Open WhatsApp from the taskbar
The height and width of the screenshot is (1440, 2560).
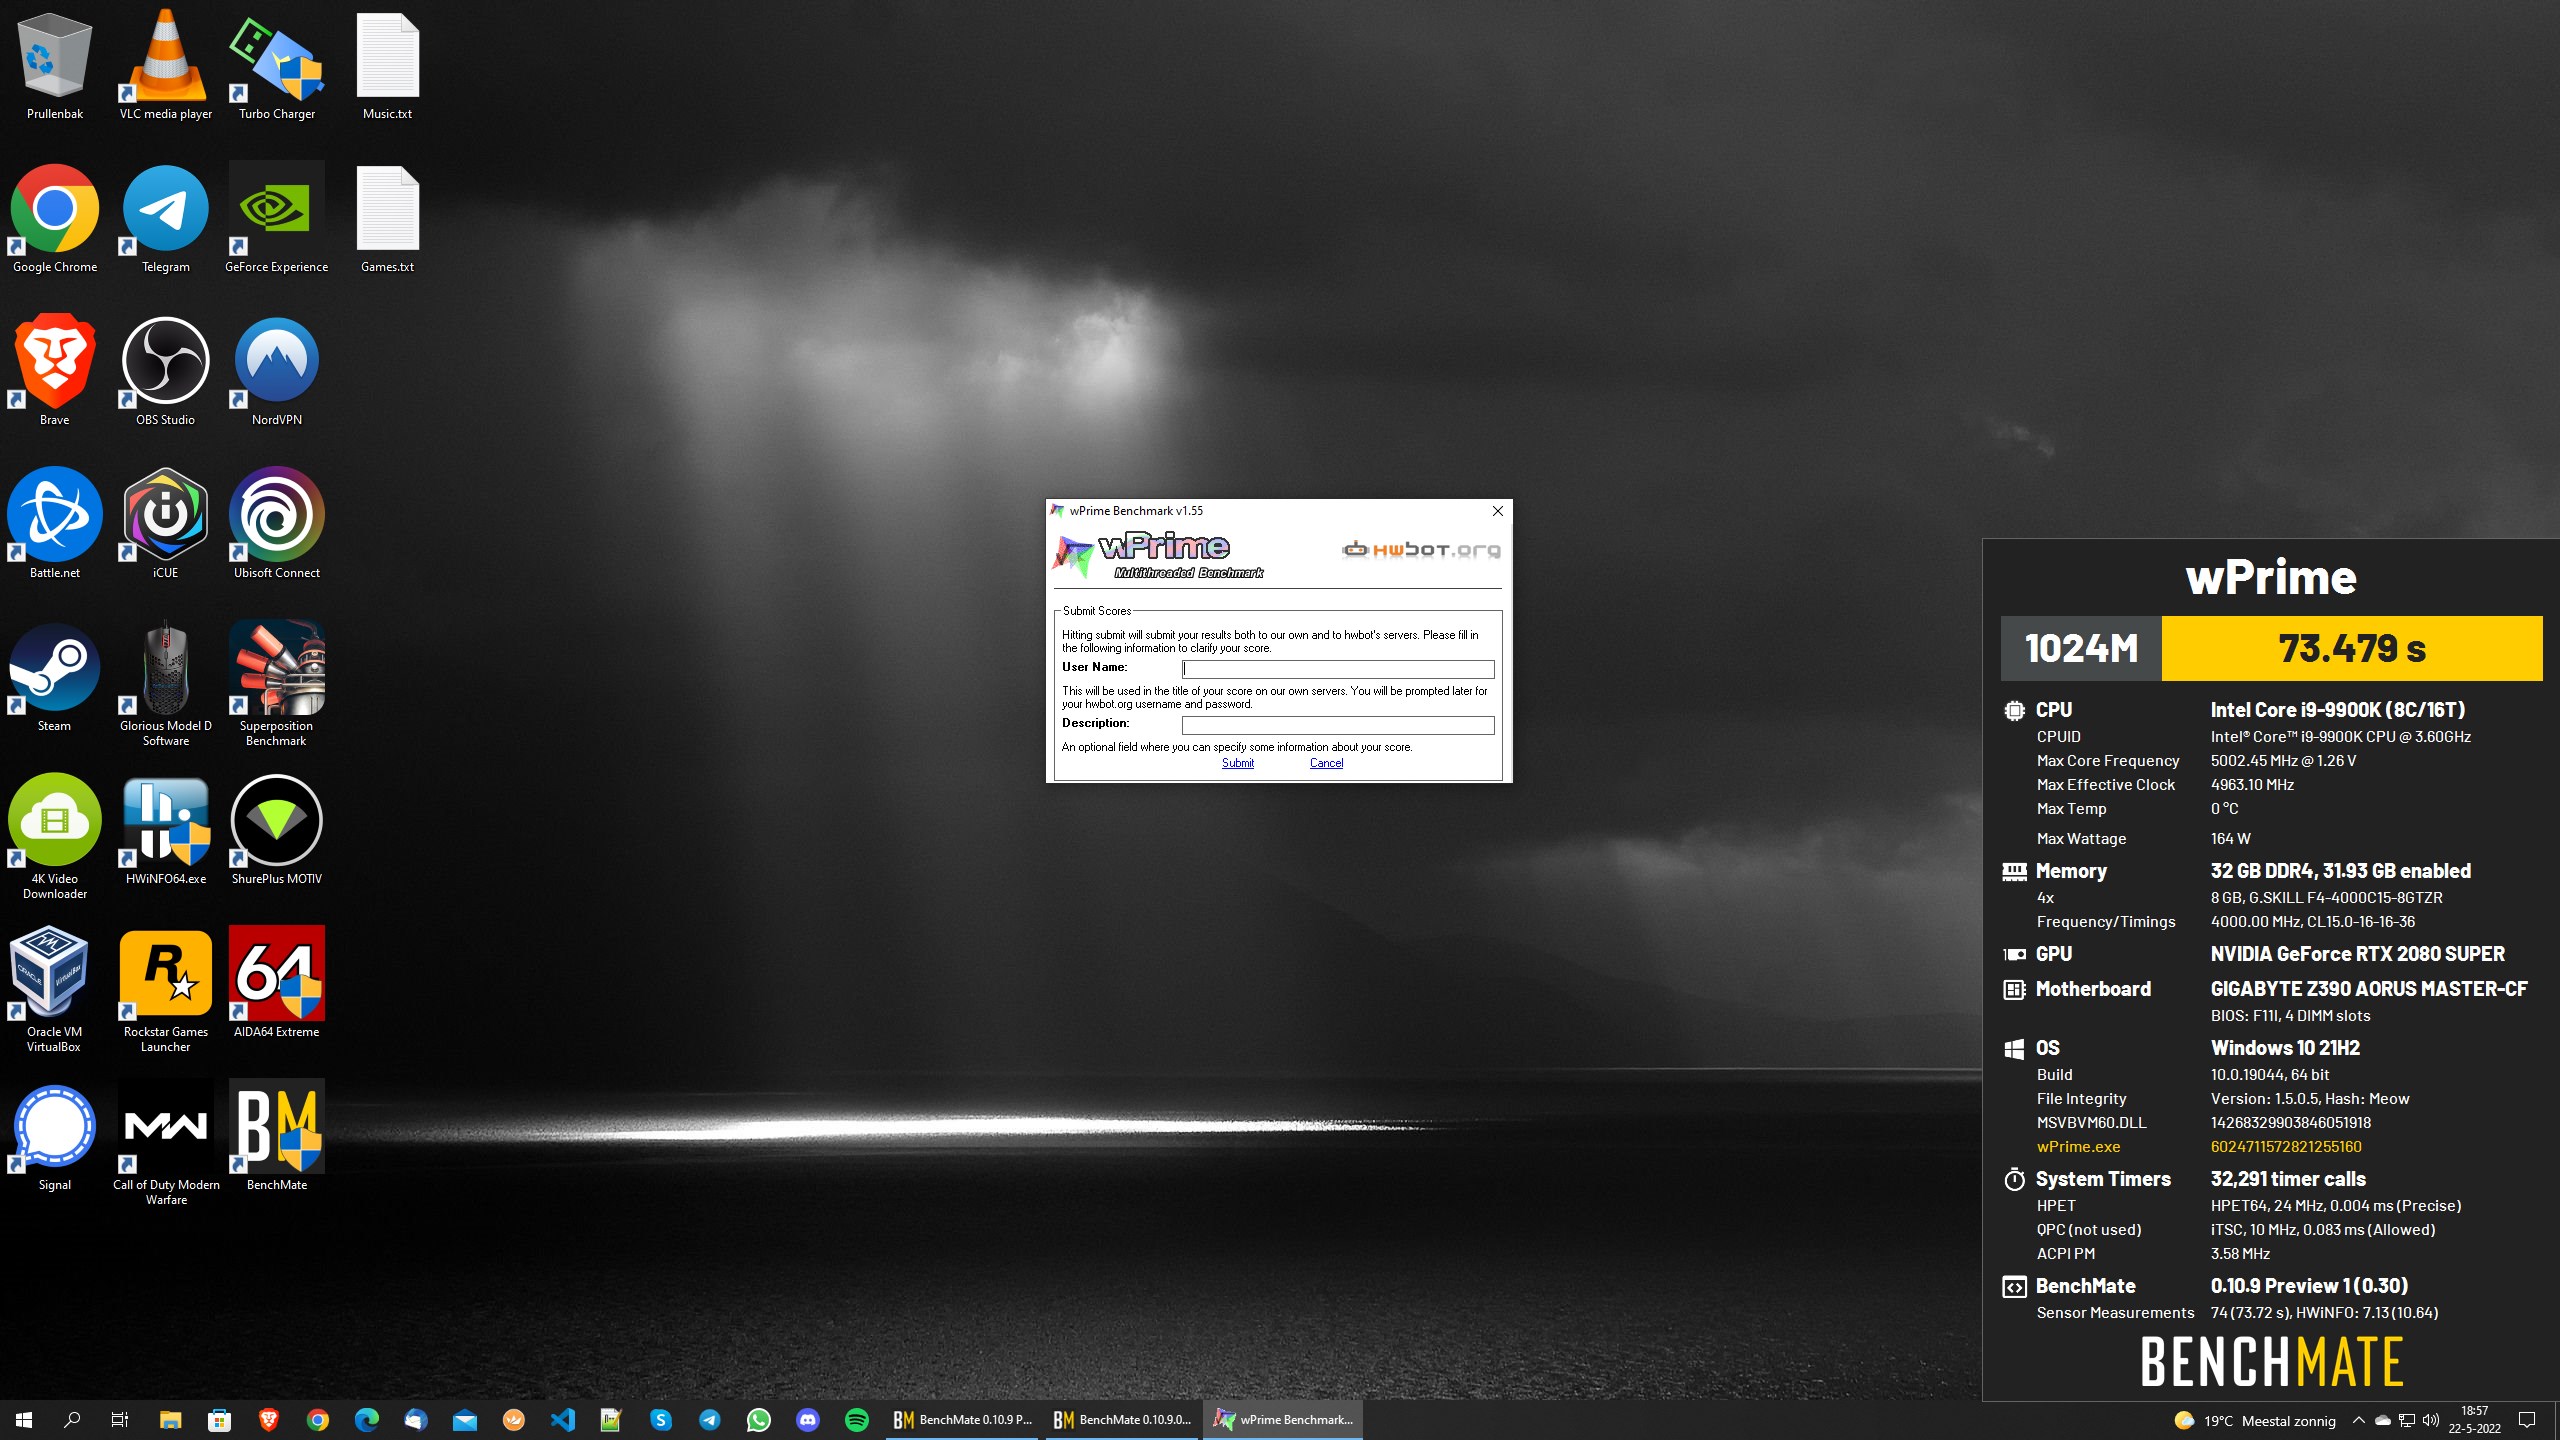click(x=759, y=1420)
